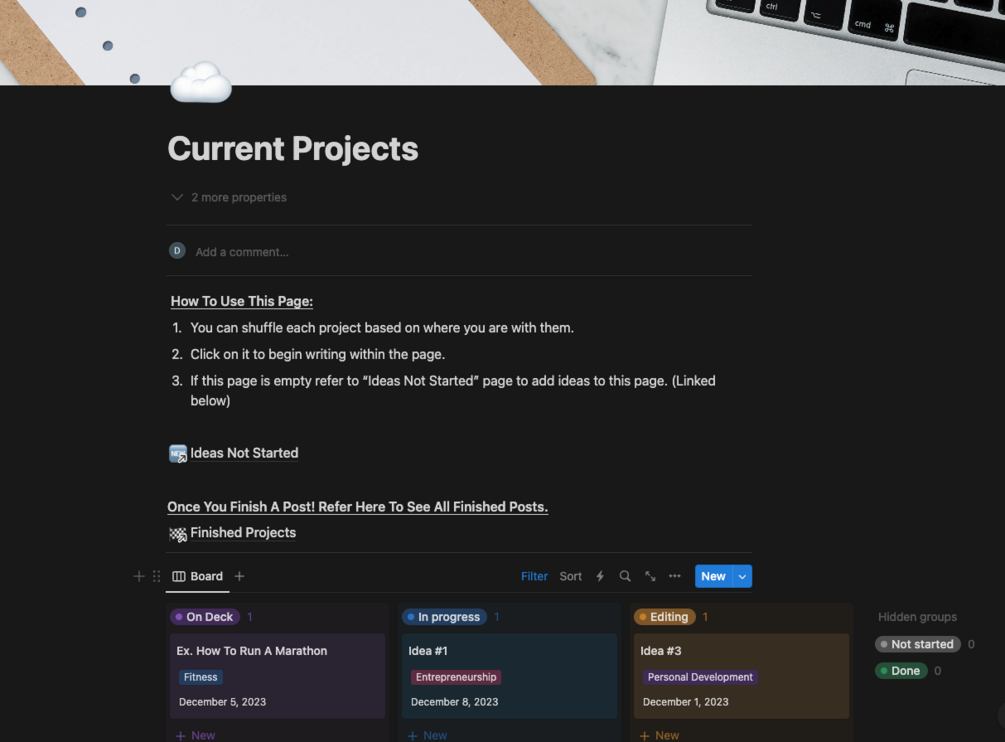Open the Filter menu
The width and height of the screenshot is (1005, 742).
pyautogui.click(x=534, y=576)
